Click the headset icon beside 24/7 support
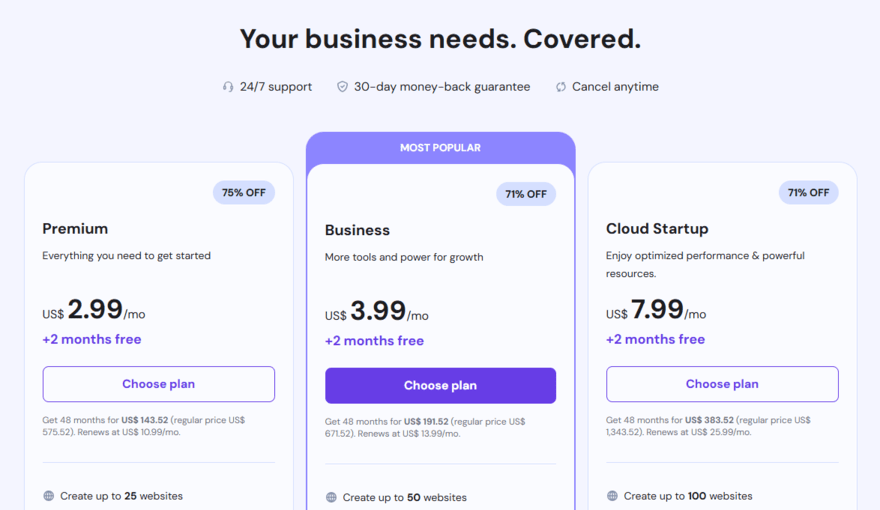Image resolution: width=880 pixels, height=510 pixels. (x=228, y=87)
